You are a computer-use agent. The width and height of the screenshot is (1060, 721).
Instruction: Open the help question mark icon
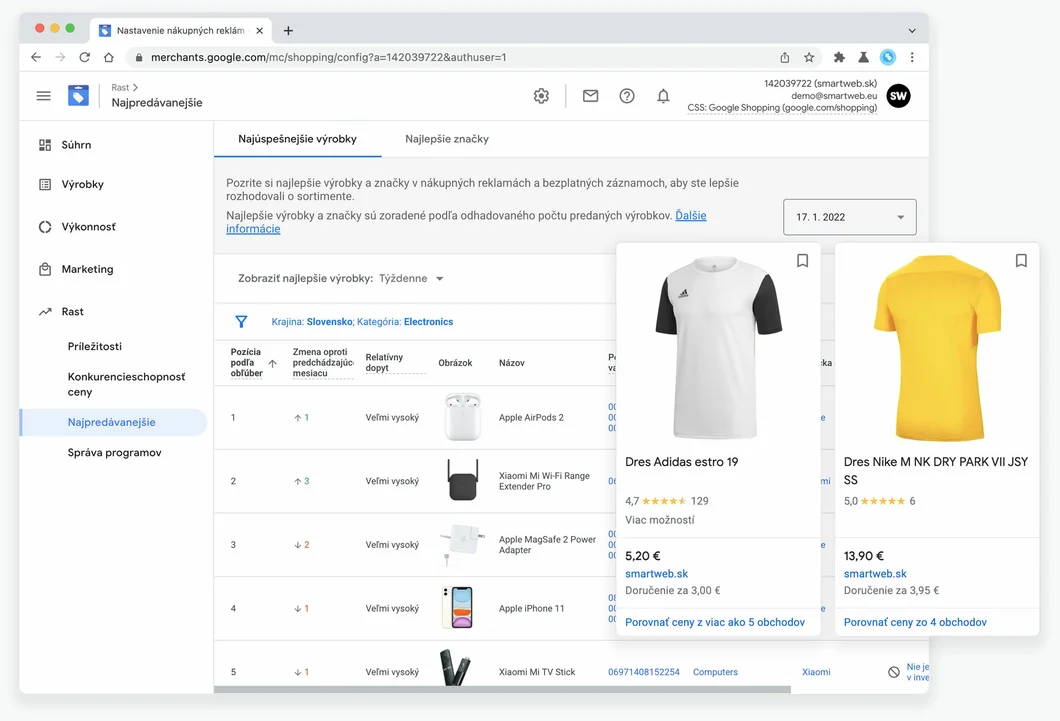627,96
